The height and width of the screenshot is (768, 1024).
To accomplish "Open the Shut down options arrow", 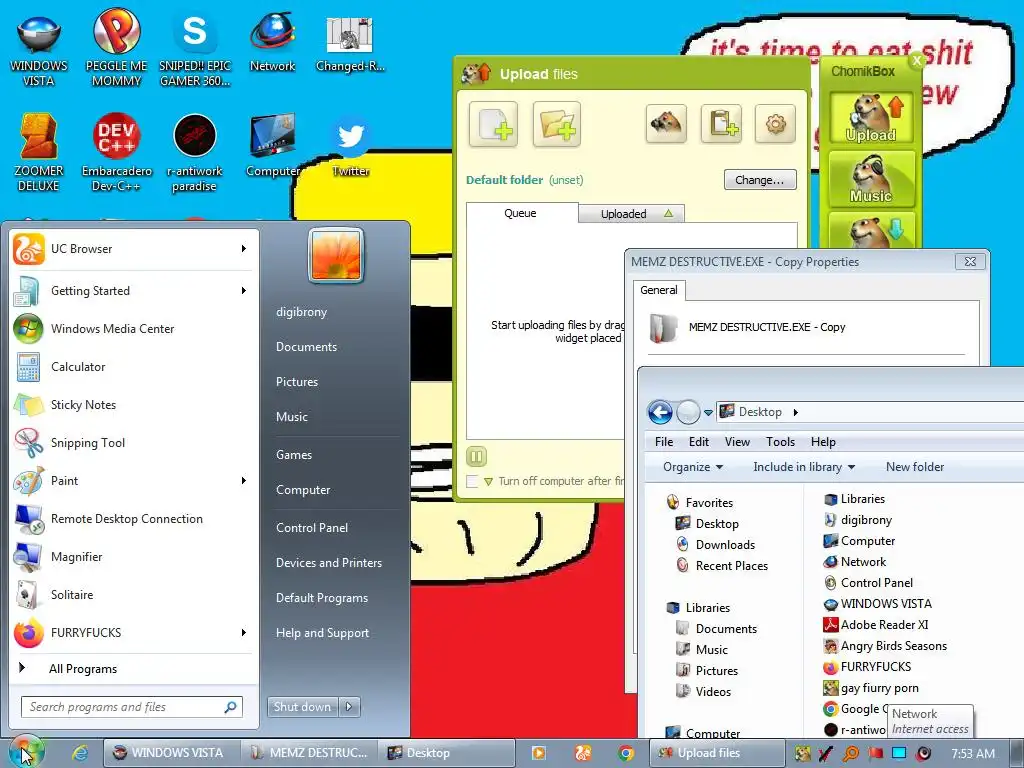I will click(x=349, y=707).
